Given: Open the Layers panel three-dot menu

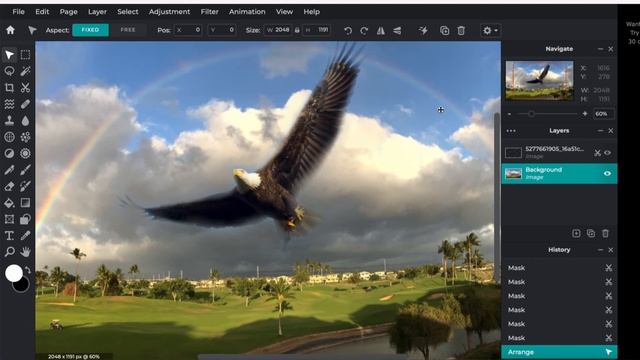Looking at the screenshot, I should pyautogui.click(x=511, y=131).
